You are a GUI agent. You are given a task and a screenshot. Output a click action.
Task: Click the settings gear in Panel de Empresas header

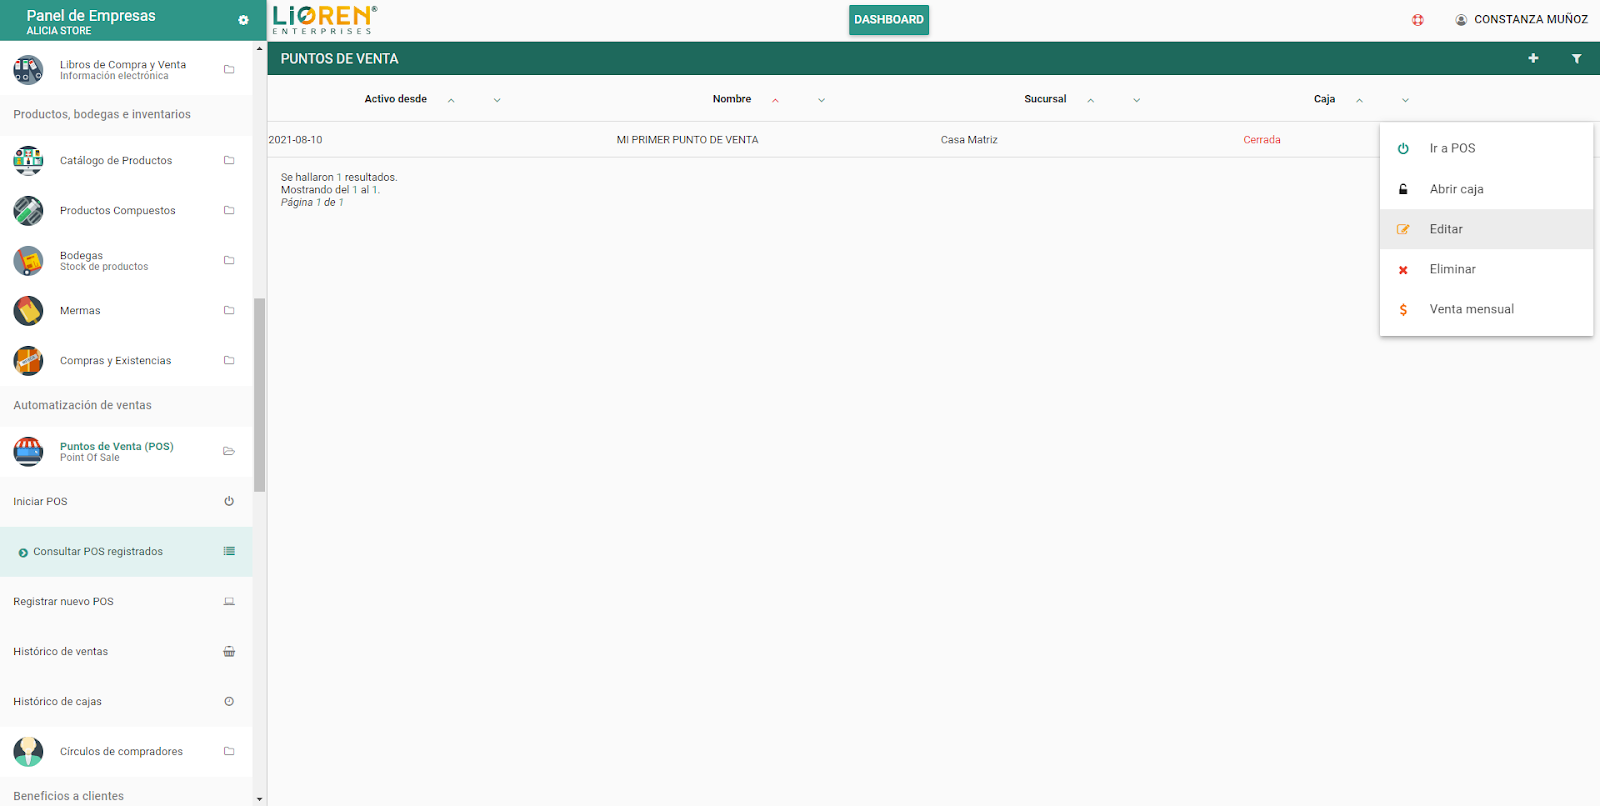[x=243, y=20]
